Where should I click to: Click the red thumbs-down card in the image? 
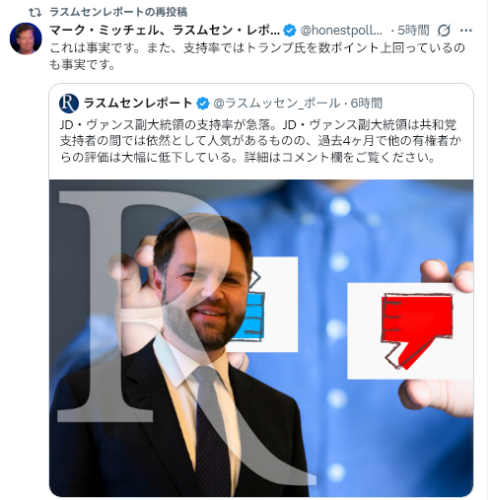tap(410, 331)
